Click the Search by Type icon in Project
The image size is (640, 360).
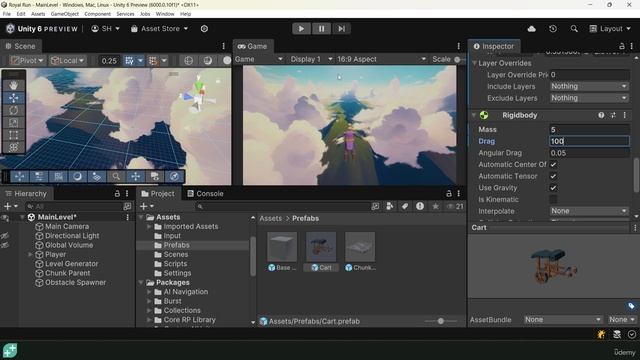pyautogui.click(x=389, y=207)
